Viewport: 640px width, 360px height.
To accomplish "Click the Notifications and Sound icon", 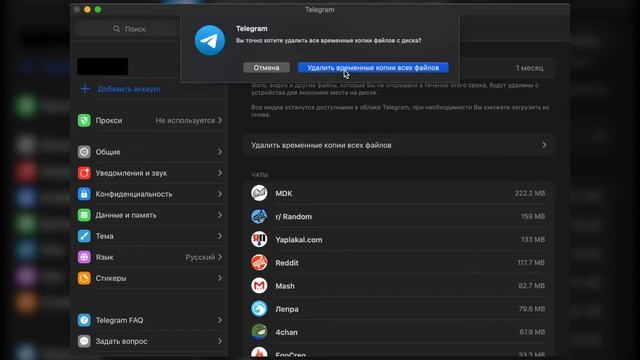I will tap(84, 173).
